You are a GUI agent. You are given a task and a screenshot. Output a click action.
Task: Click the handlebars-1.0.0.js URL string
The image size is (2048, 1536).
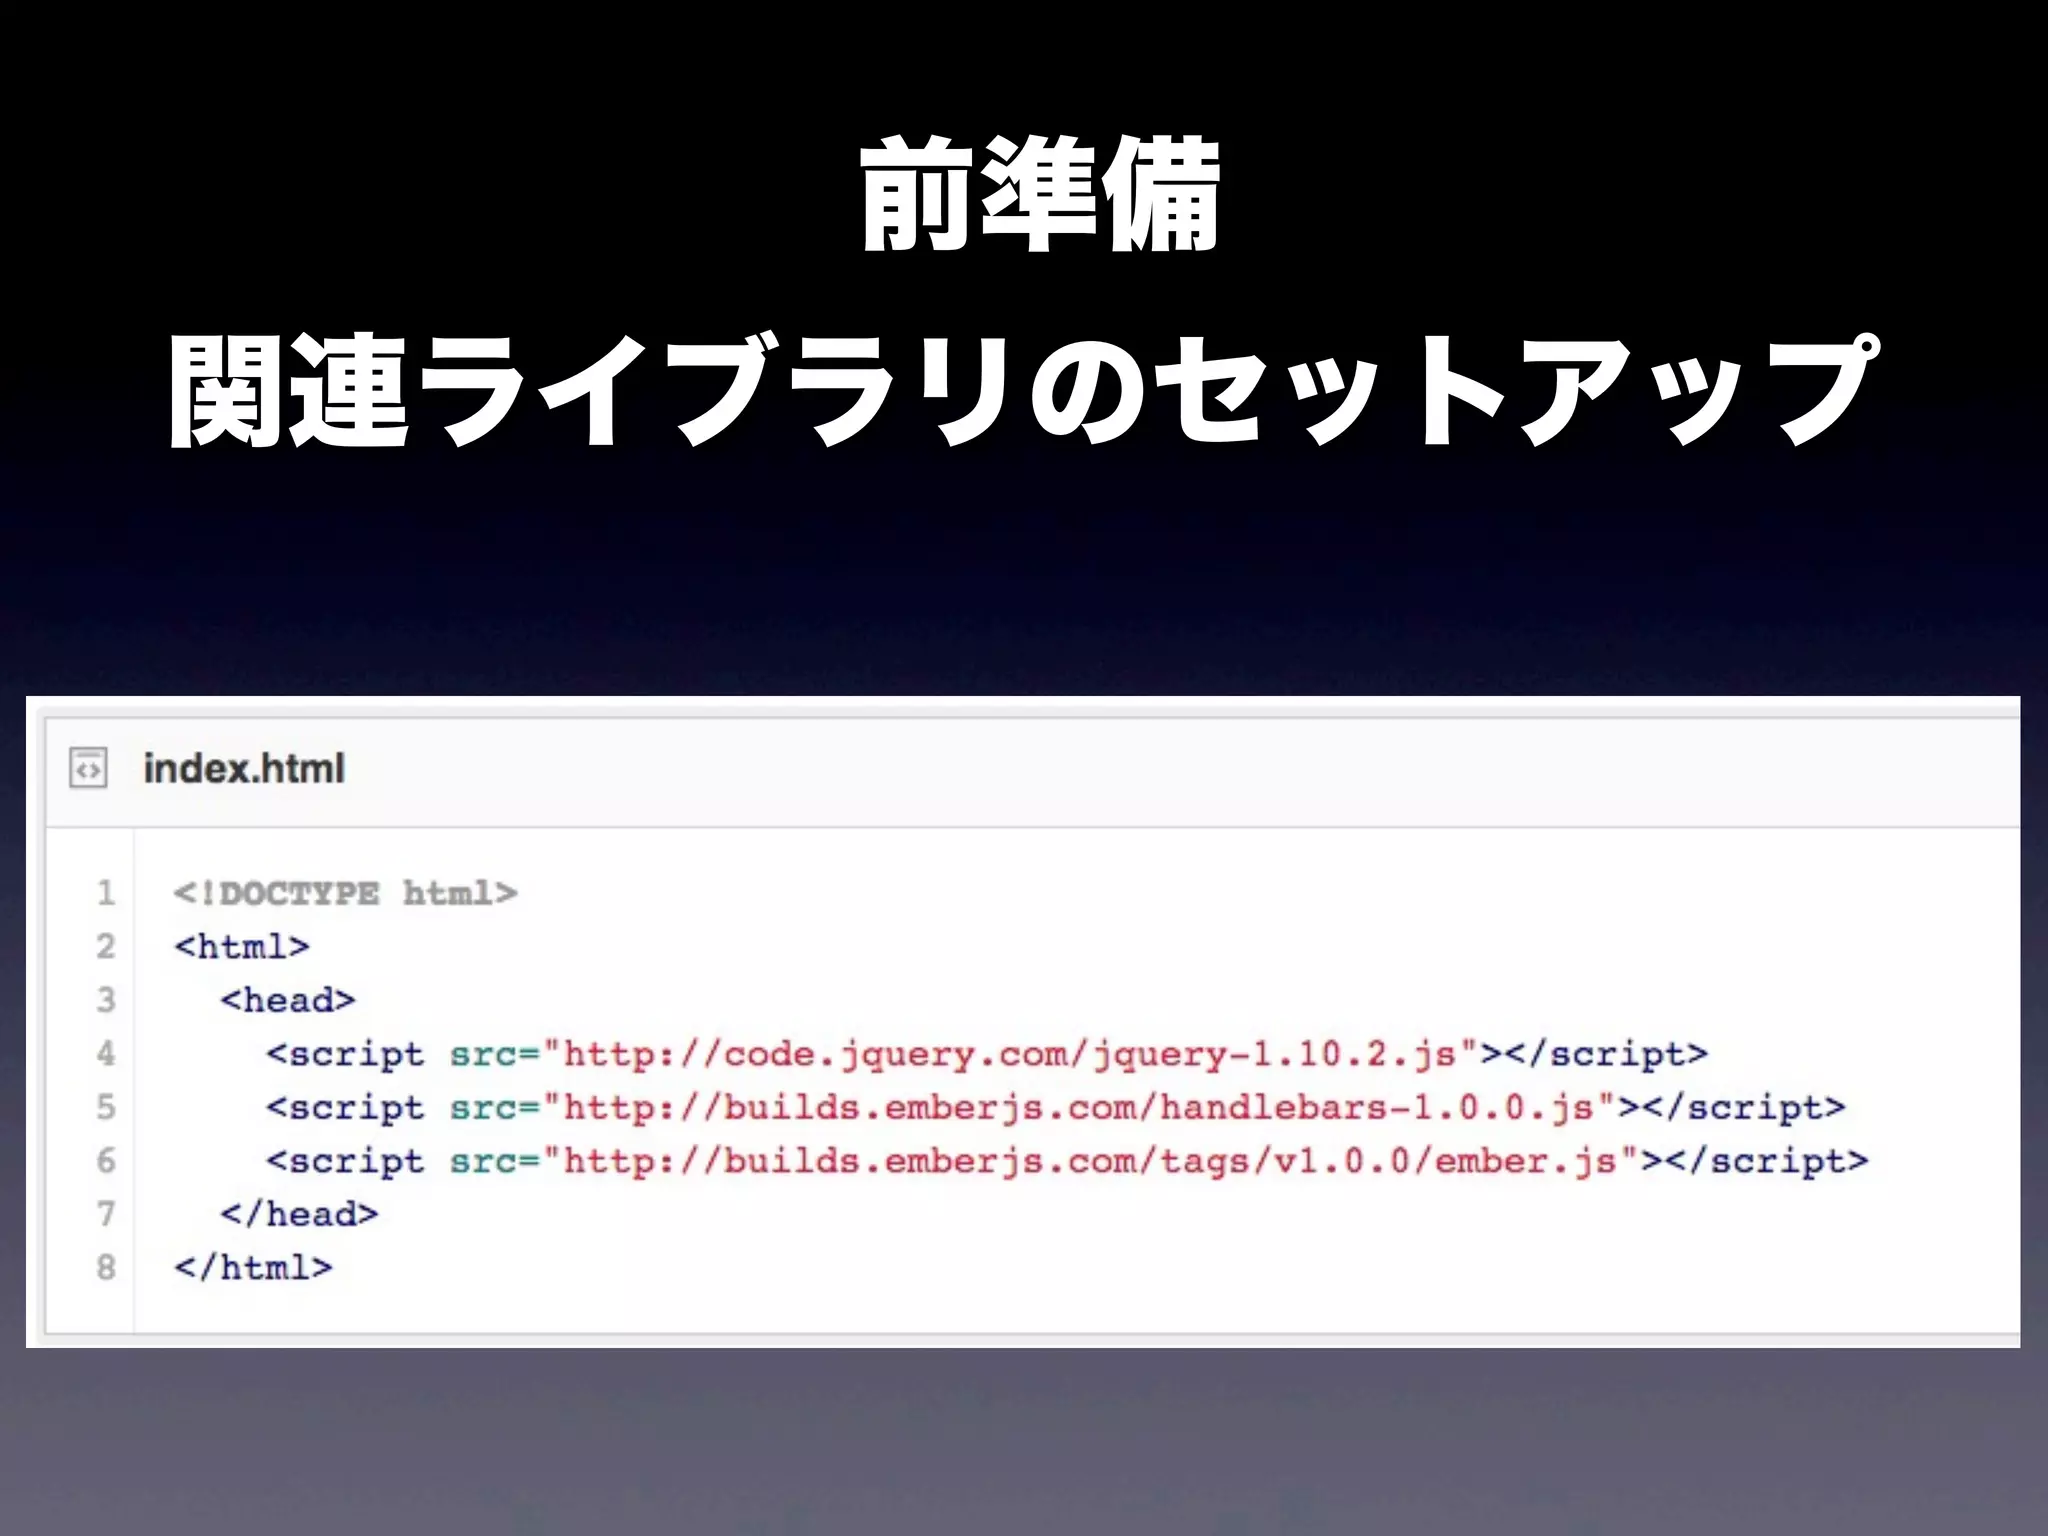click(x=1080, y=1108)
